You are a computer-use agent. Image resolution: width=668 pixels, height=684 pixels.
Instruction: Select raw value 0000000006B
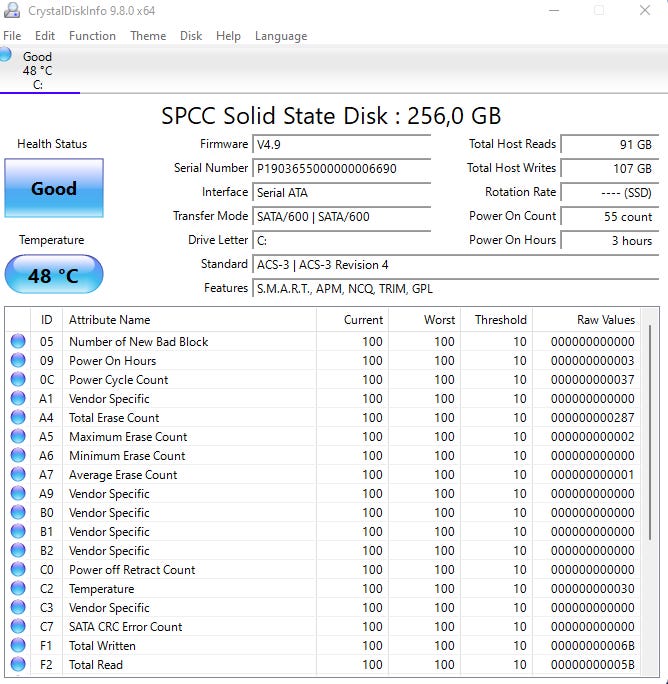click(593, 646)
